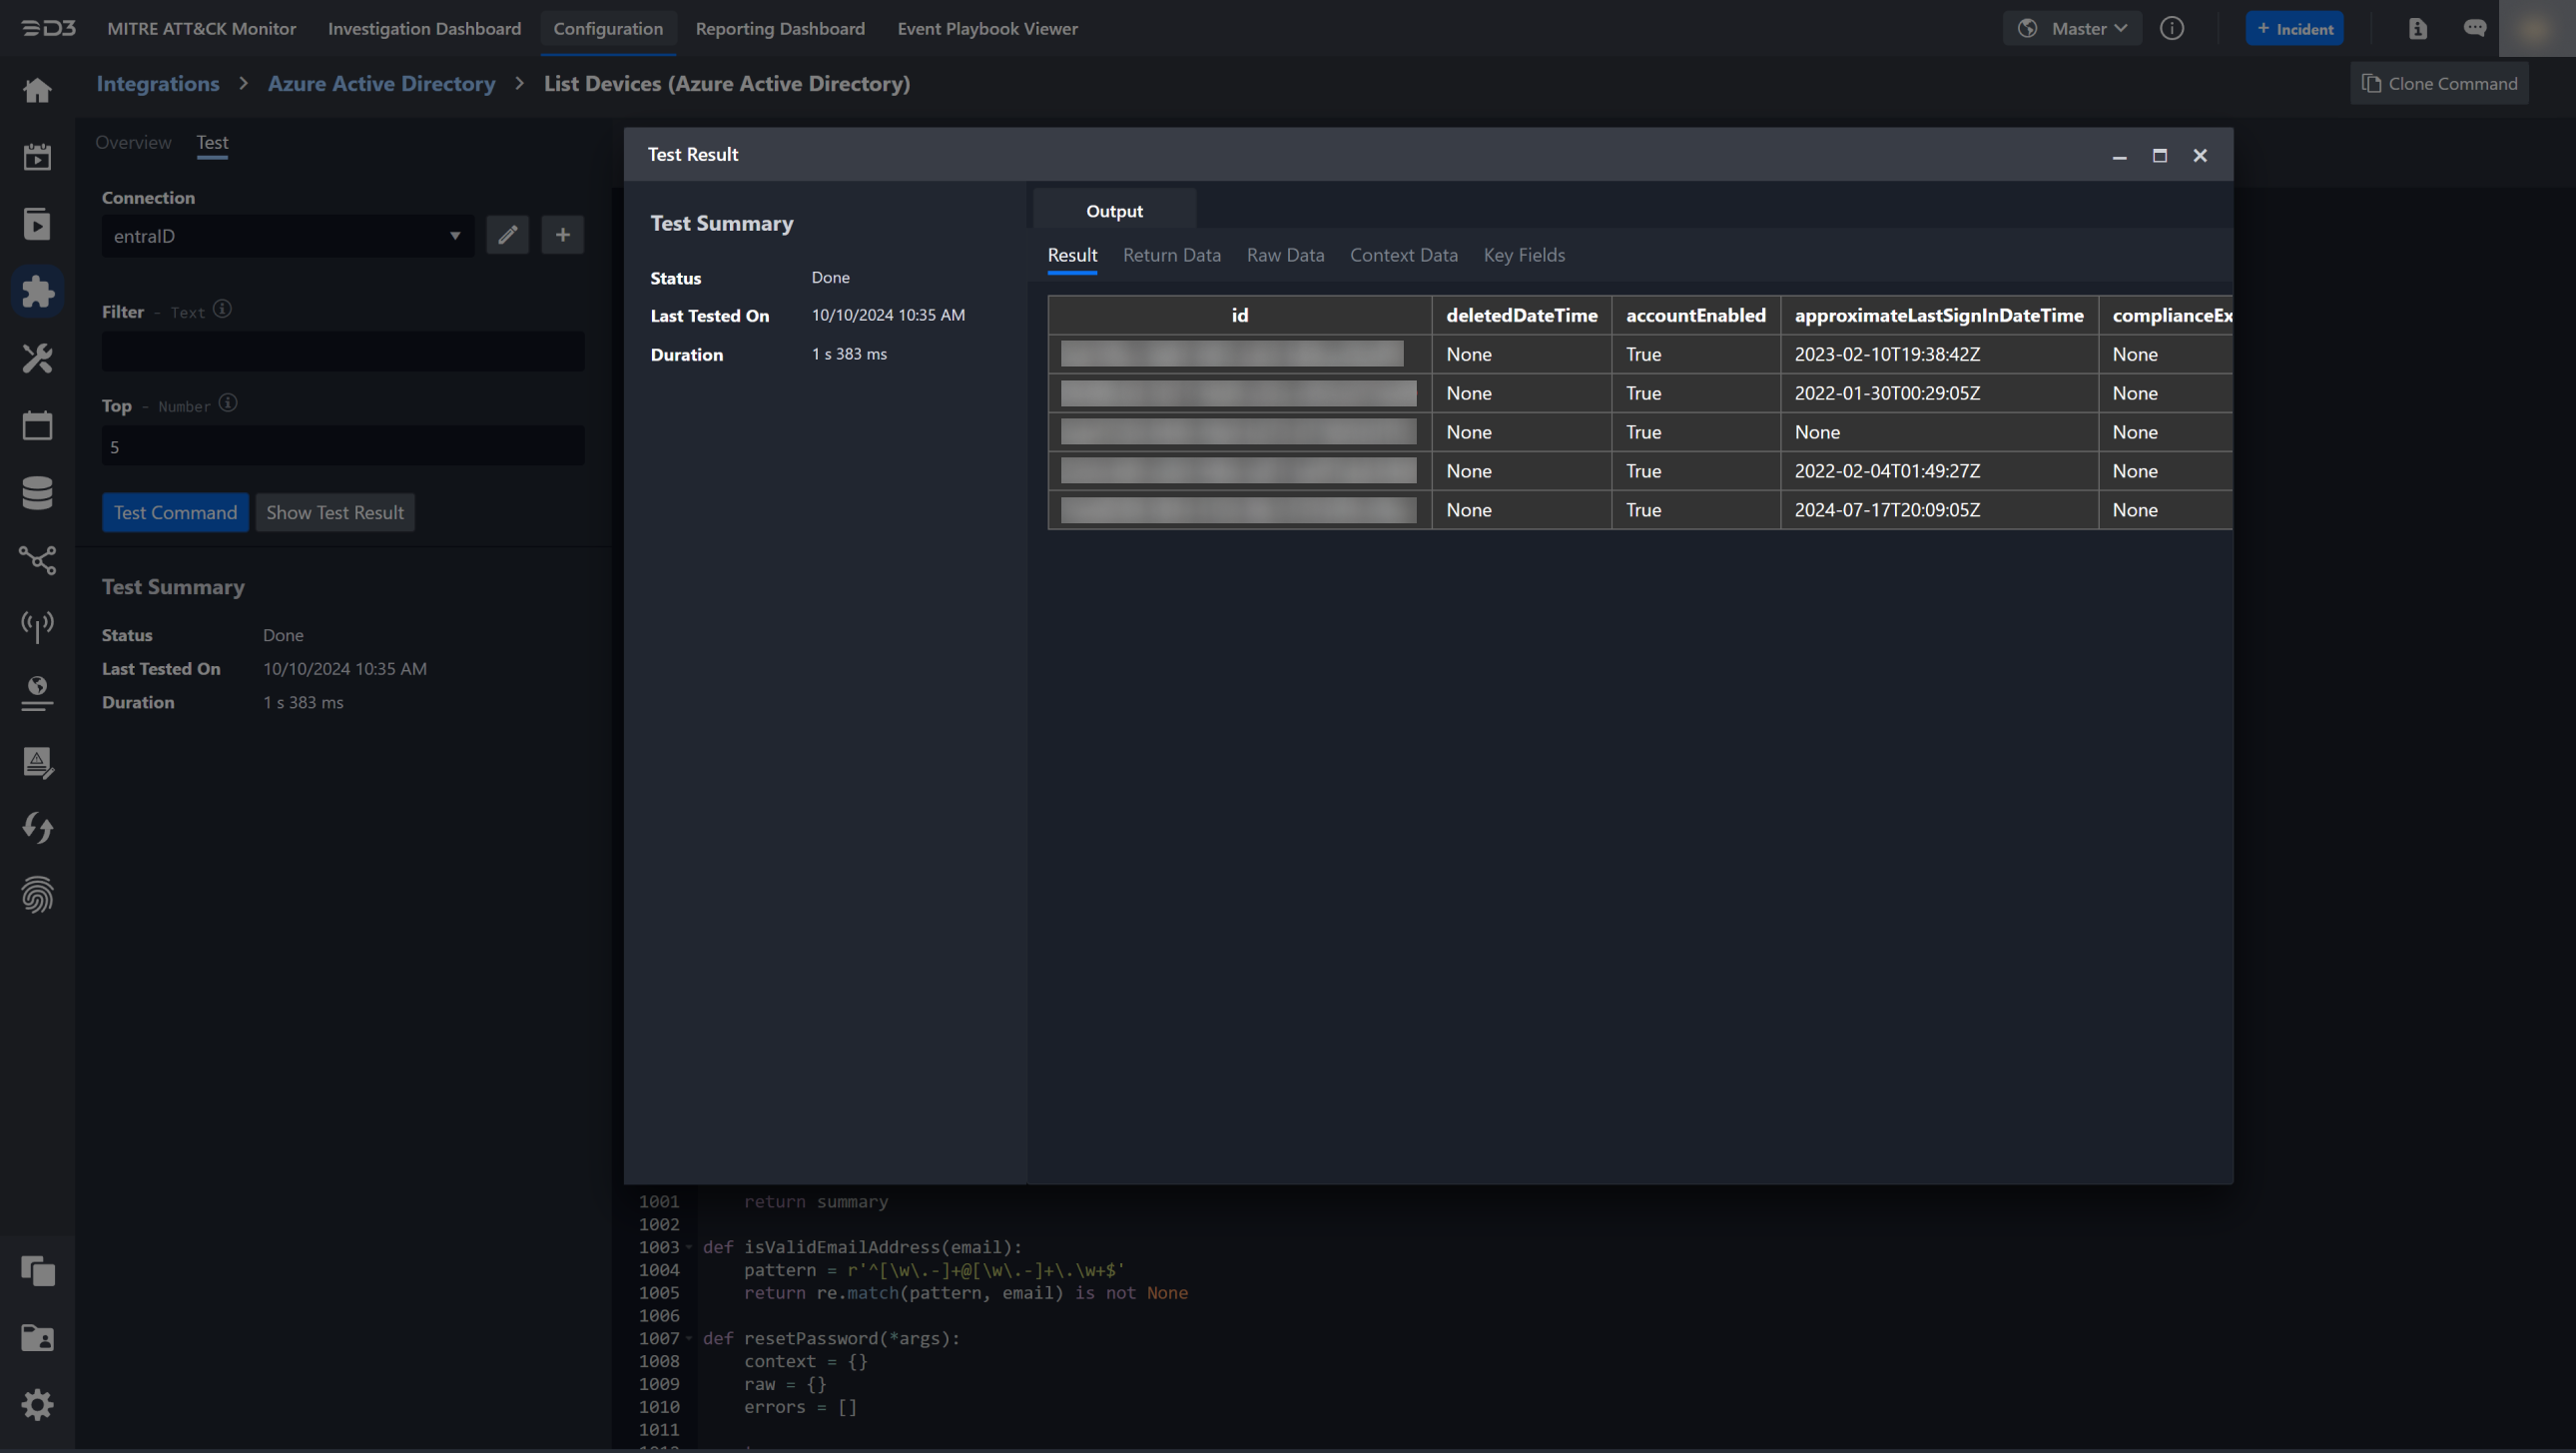
Task: Click the settings gear in sidebar
Action: pyautogui.click(x=37, y=1405)
